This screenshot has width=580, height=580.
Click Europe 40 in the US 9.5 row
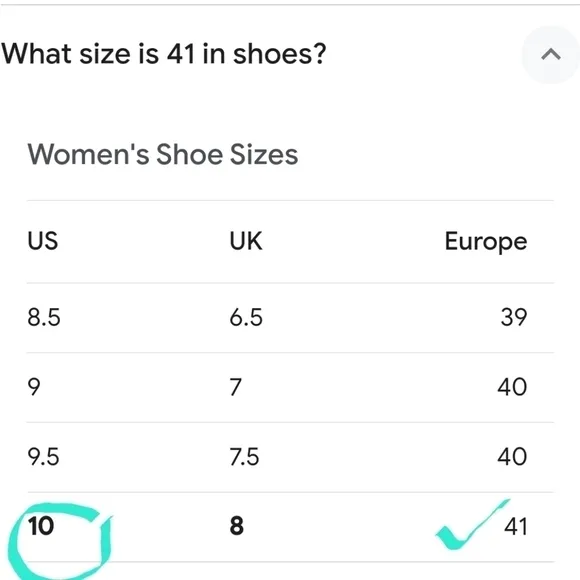512,457
